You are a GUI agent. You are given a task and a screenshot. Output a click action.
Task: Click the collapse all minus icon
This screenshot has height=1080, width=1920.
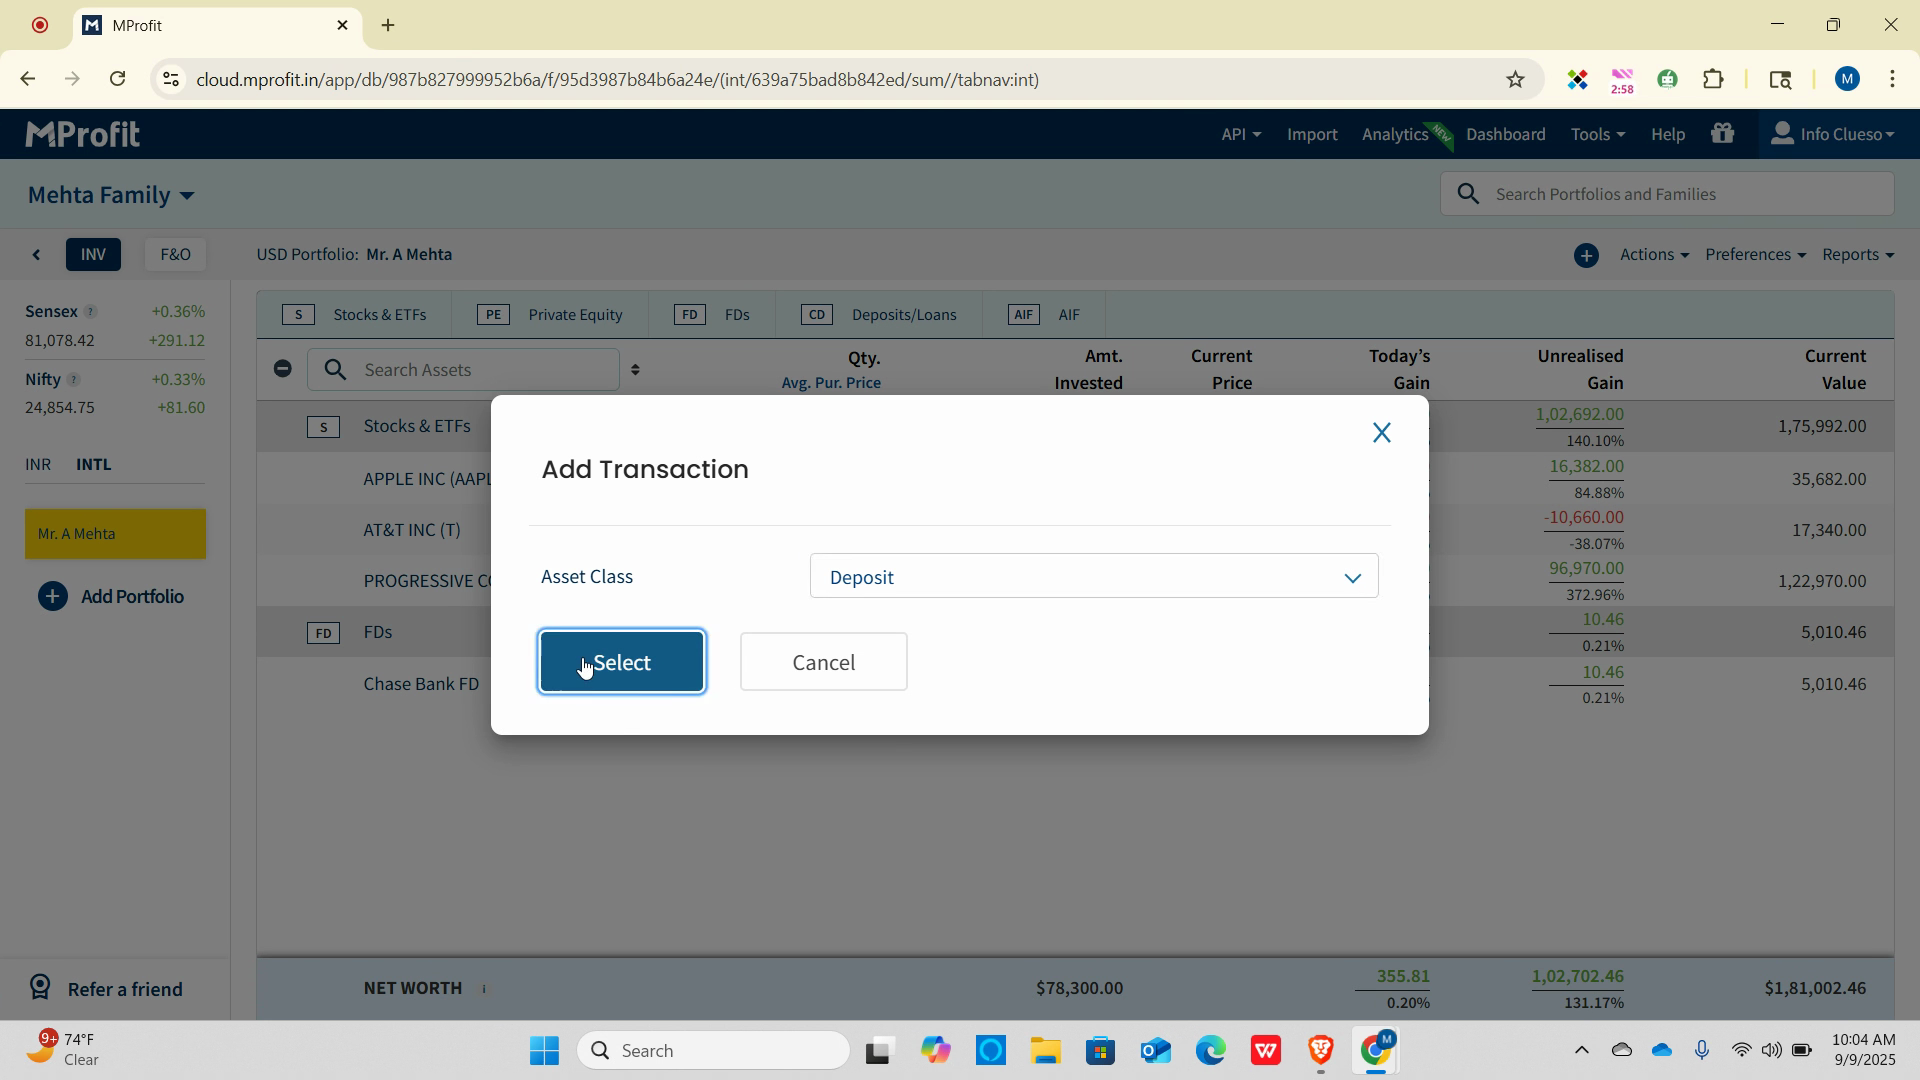(x=283, y=369)
